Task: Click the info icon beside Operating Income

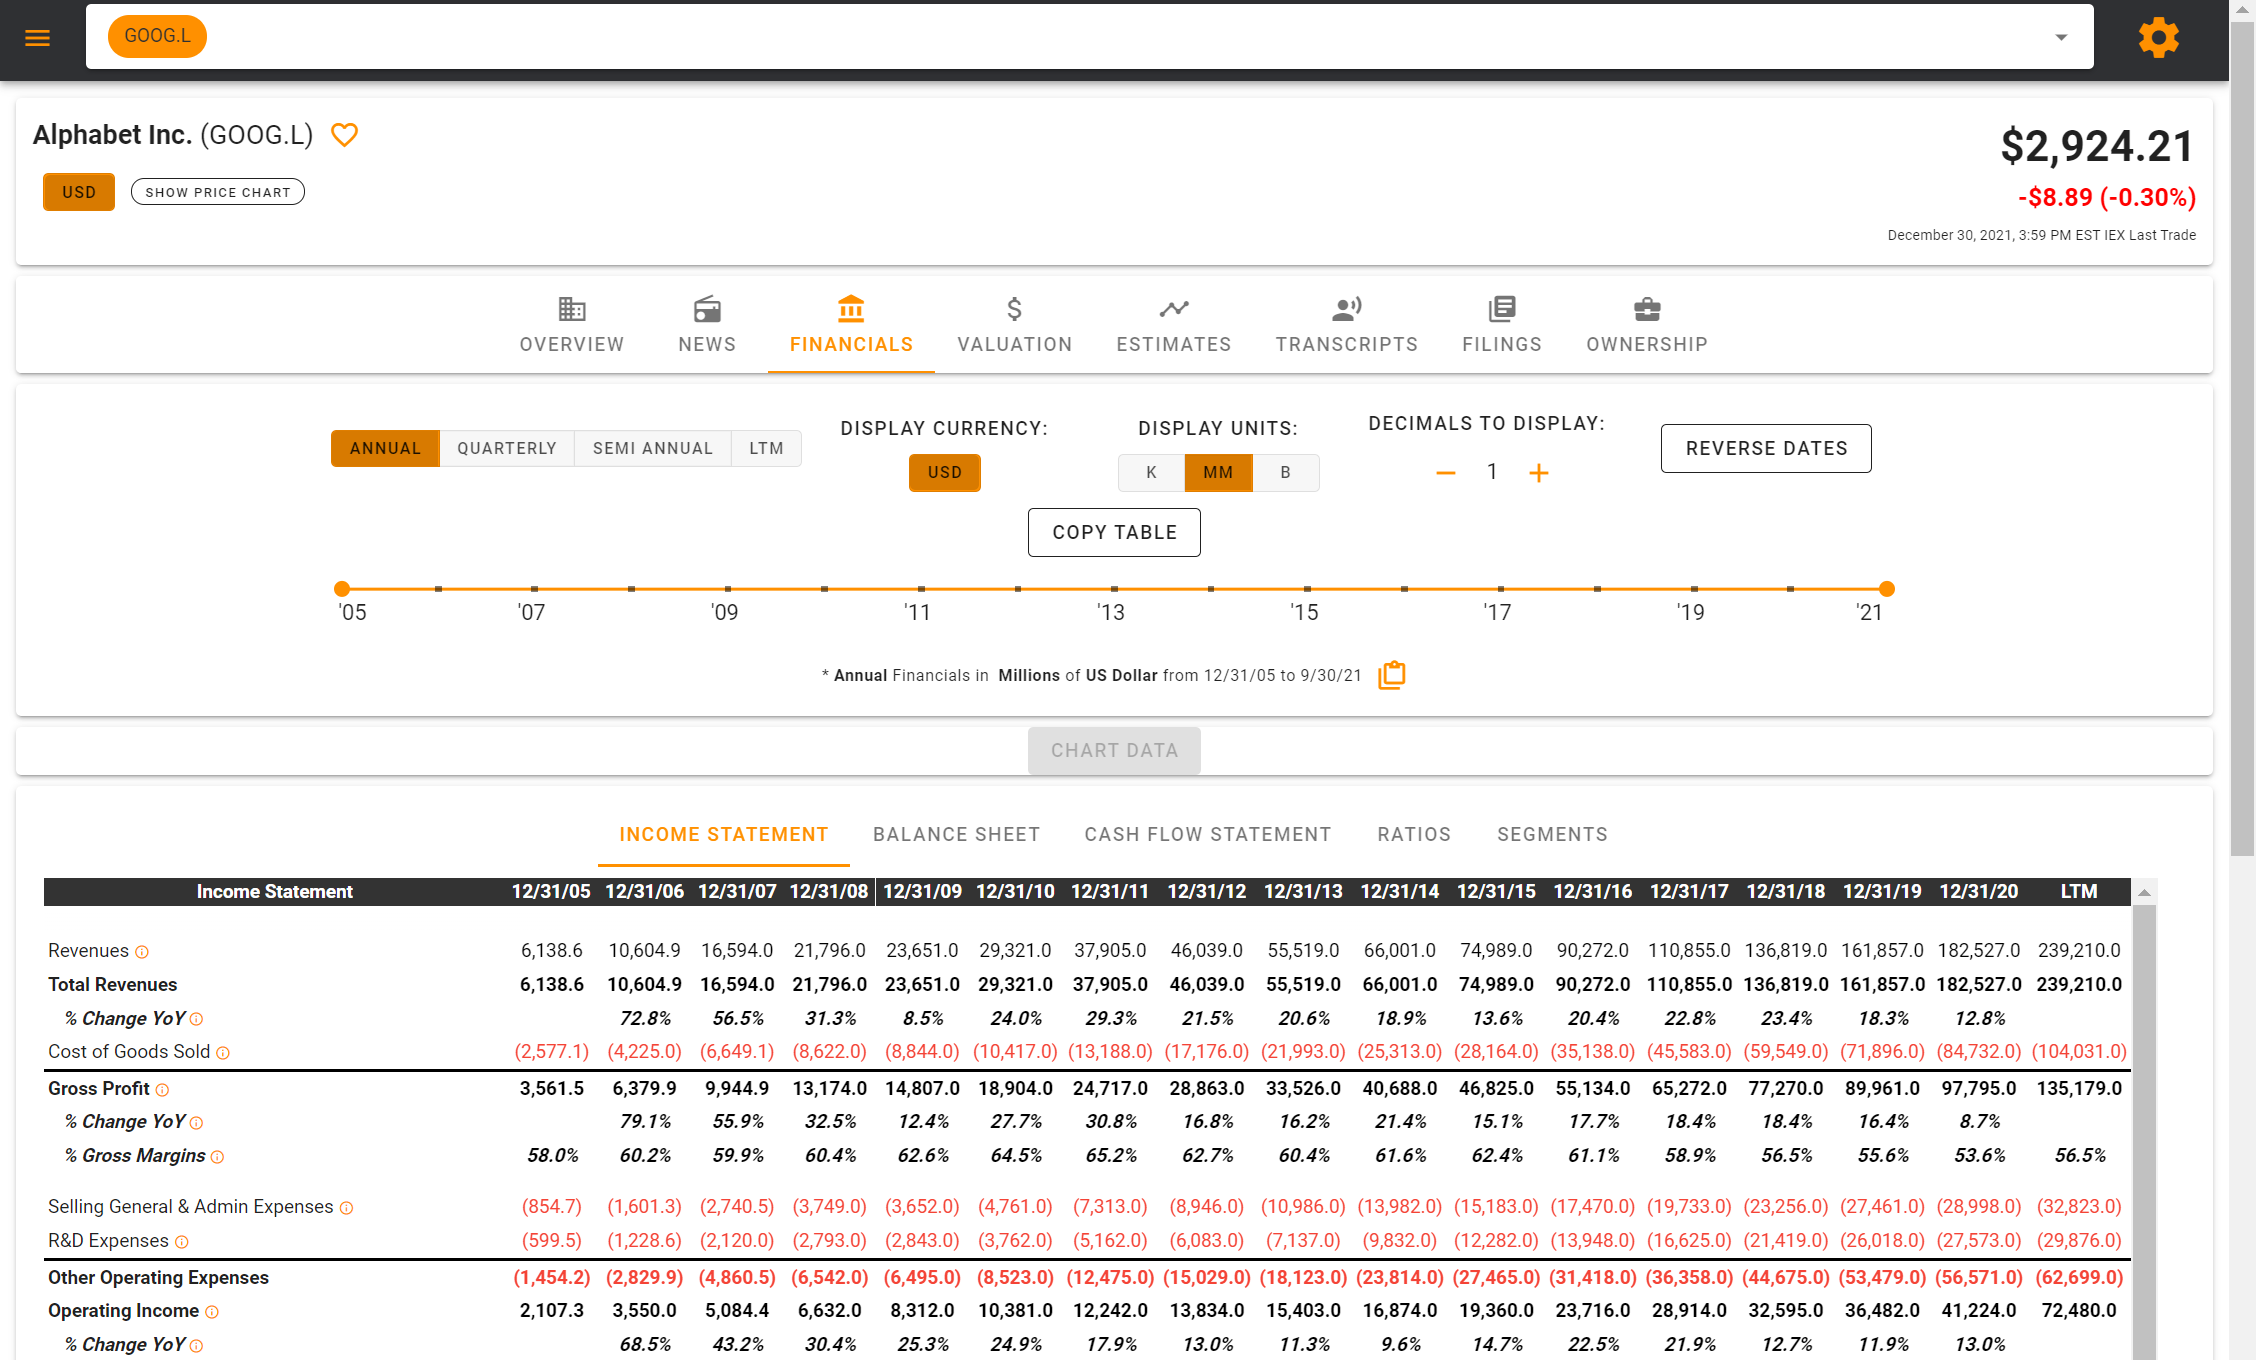Action: (211, 1312)
